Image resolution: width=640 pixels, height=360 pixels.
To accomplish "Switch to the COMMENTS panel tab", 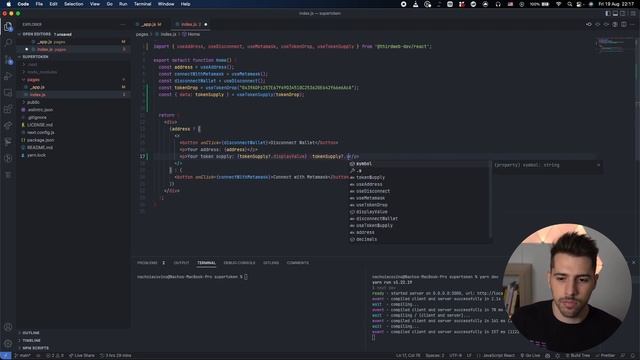I will pyautogui.click(x=298, y=263).
